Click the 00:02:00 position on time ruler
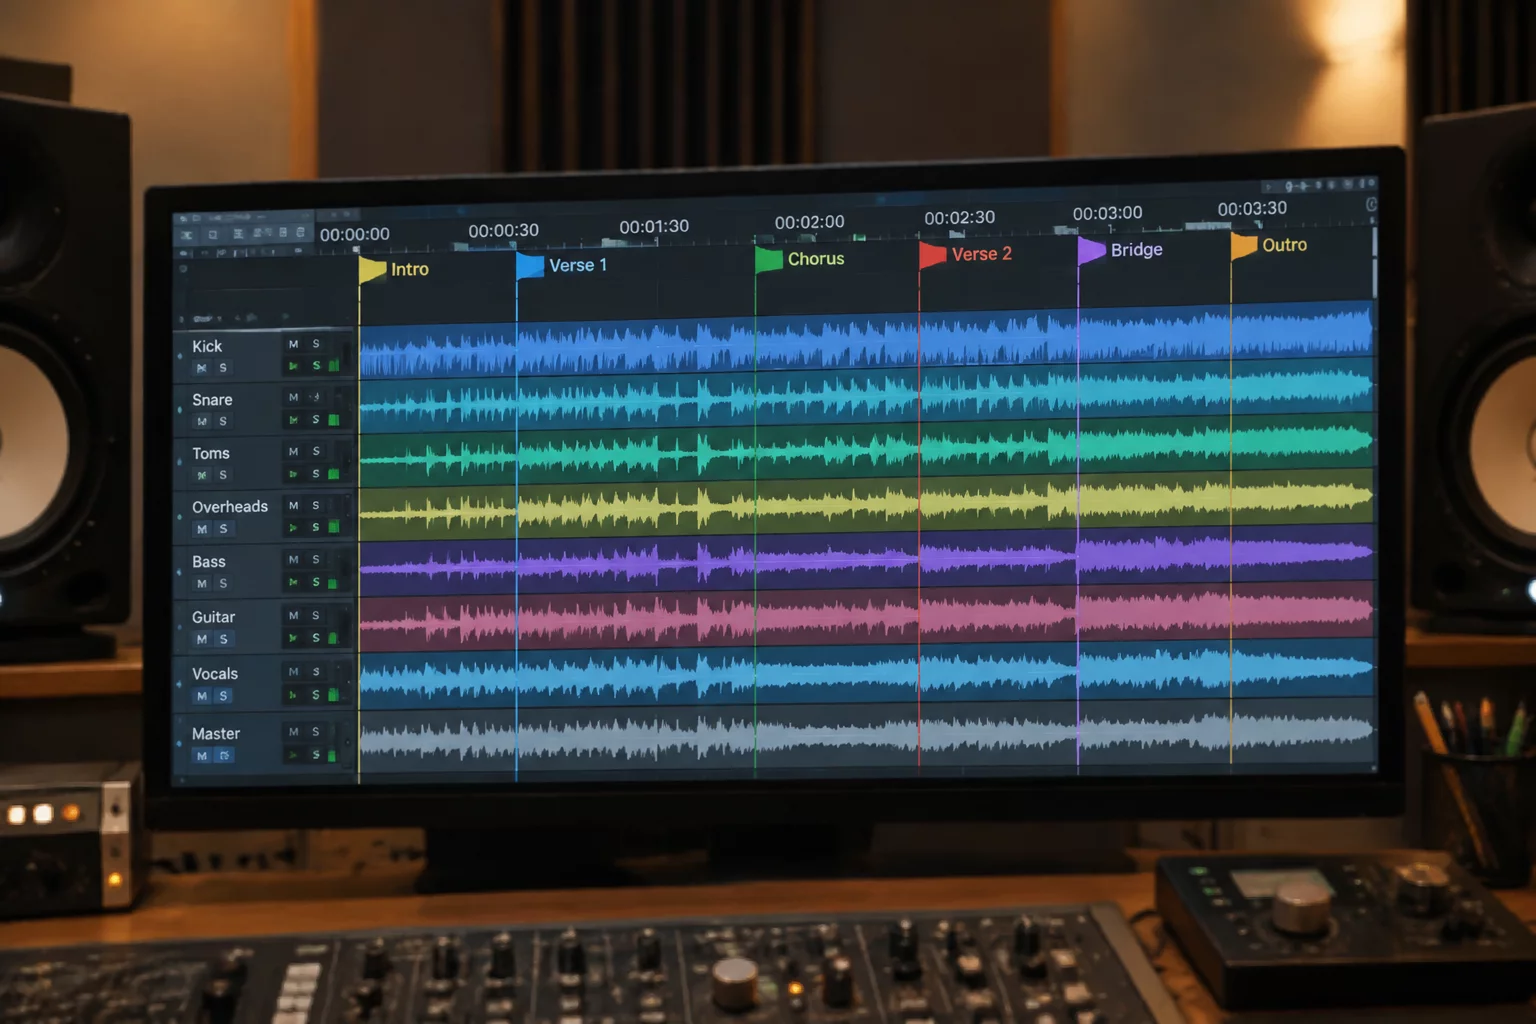This screenshot has width=1536, height=1024. tap(809, 222)
